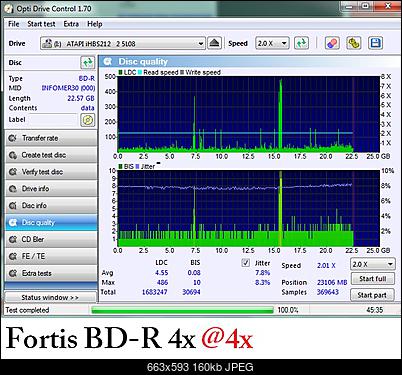Click the BIS Max value 10

pos(197,283)
